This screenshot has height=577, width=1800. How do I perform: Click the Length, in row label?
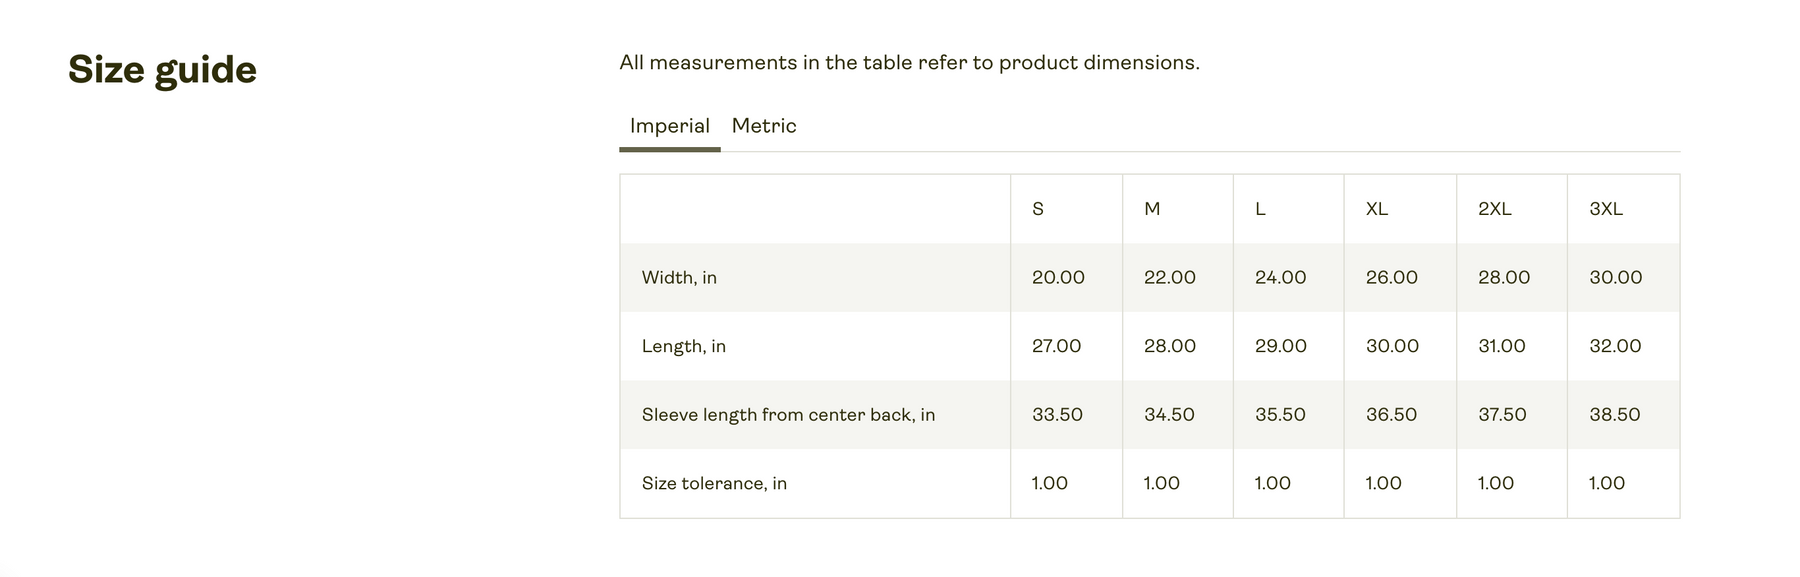684,346
